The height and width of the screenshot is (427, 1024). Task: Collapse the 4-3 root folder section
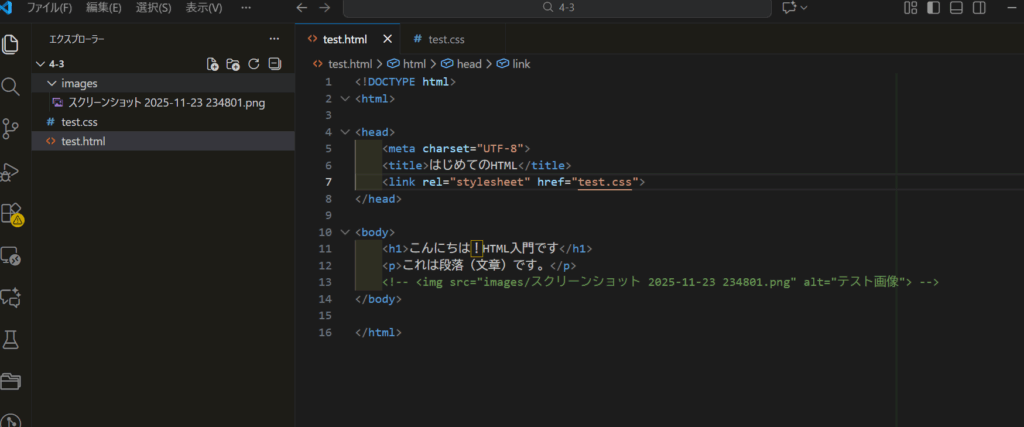(x=39, y=64)
